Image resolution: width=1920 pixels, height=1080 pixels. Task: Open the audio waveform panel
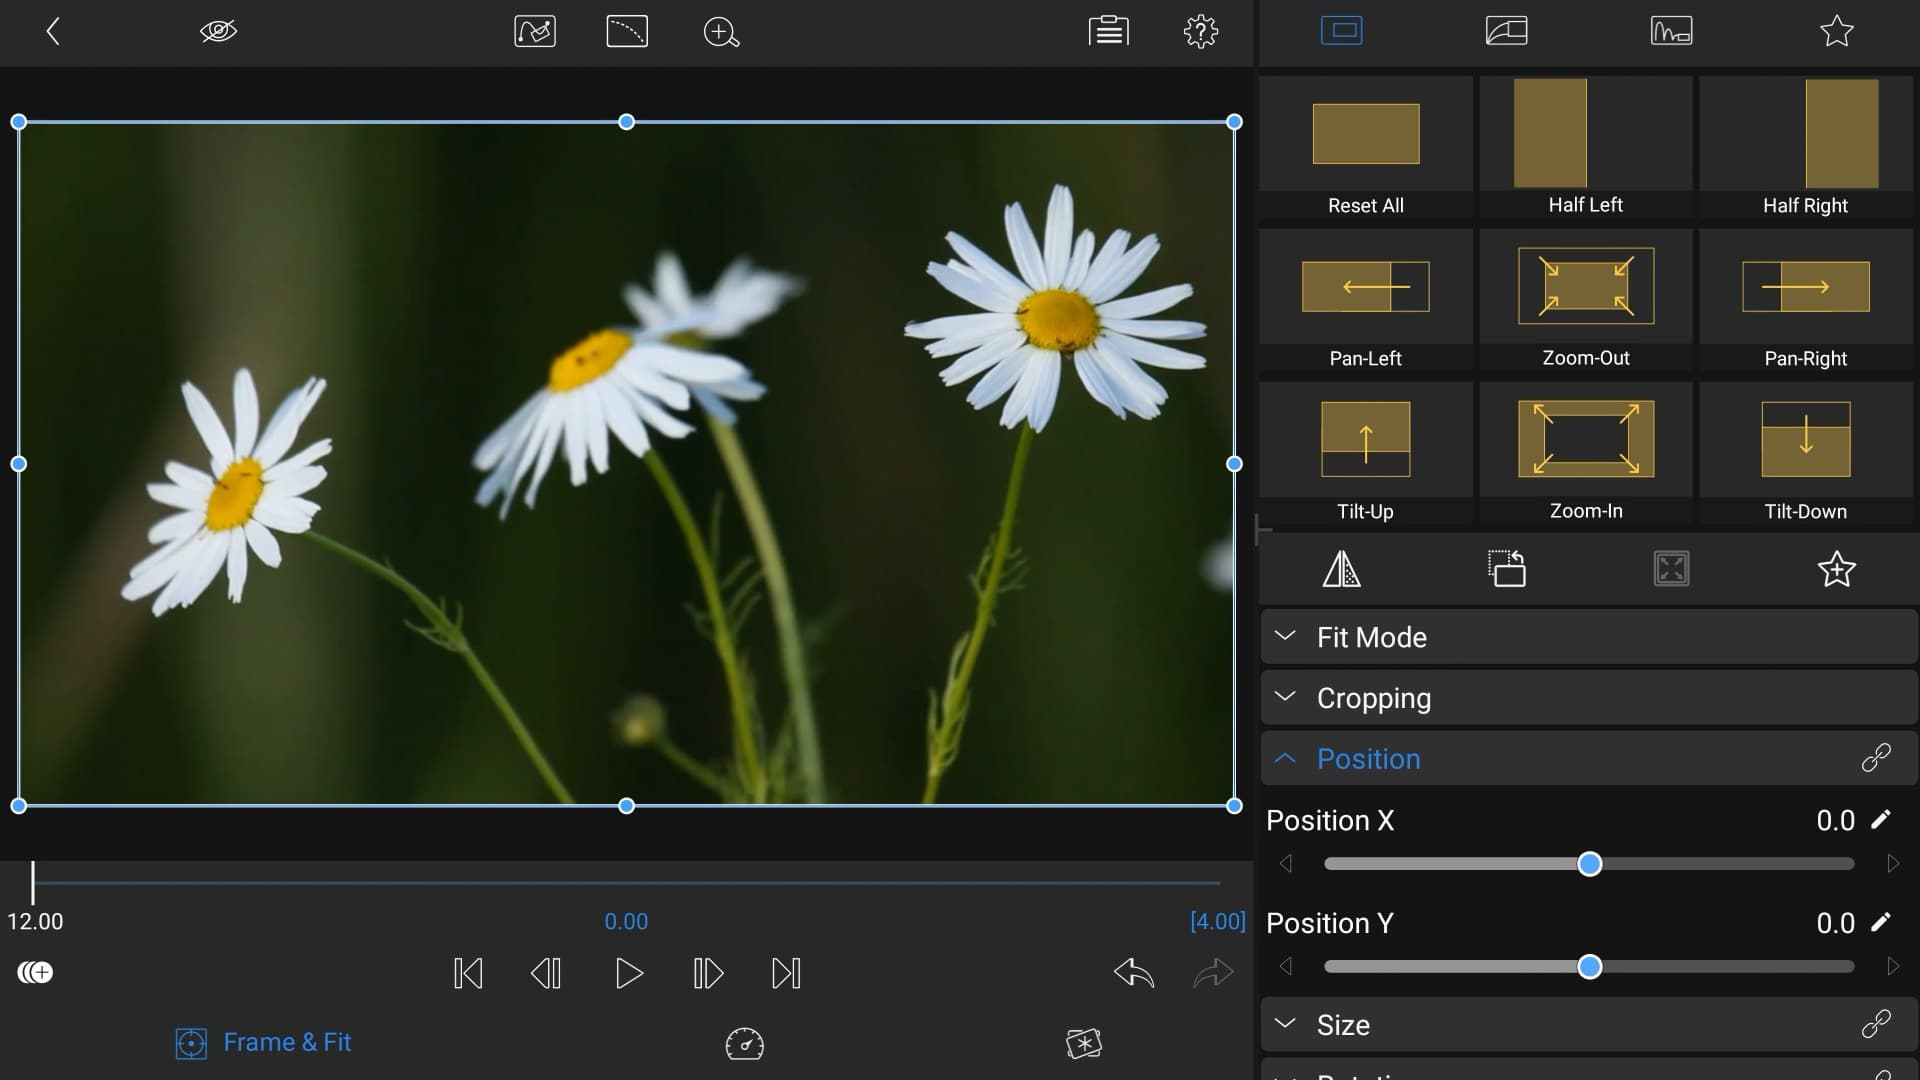tap(1671, 31)
